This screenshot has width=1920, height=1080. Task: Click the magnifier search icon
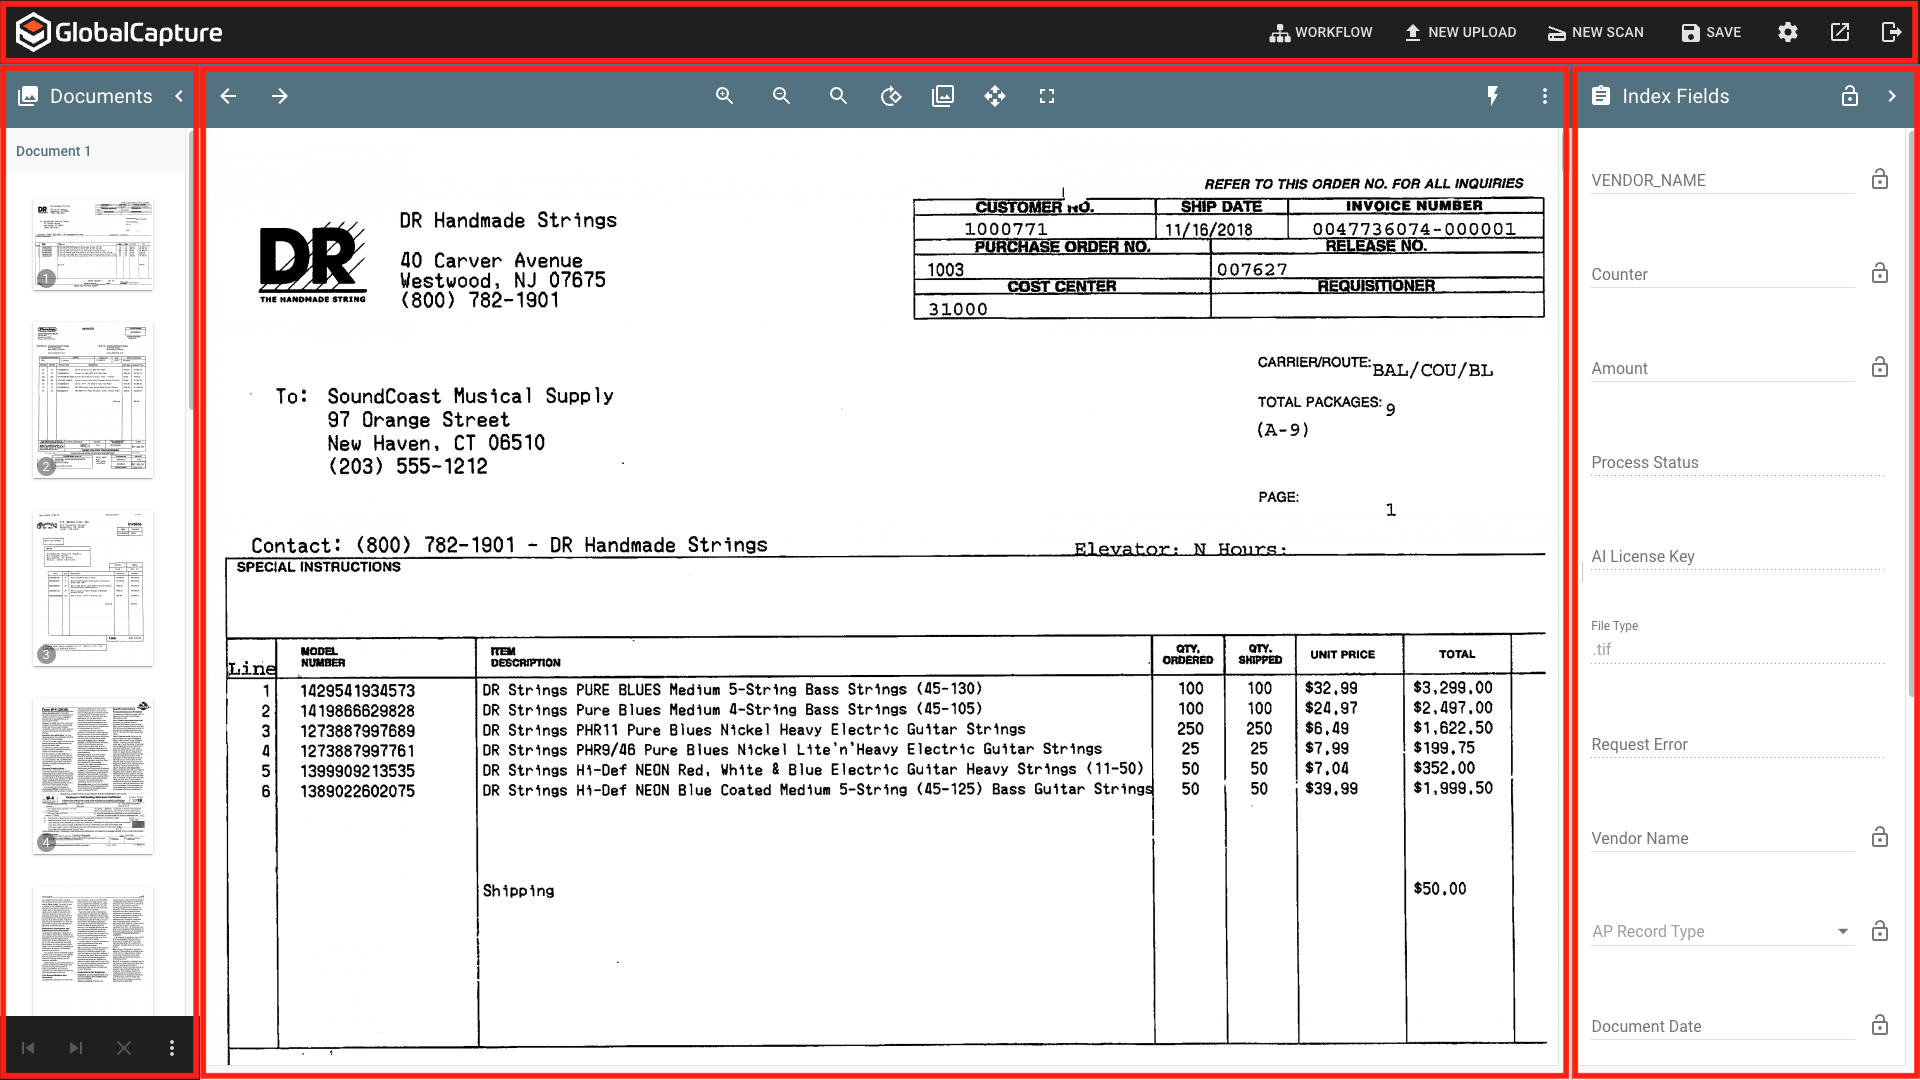[838, 96]
